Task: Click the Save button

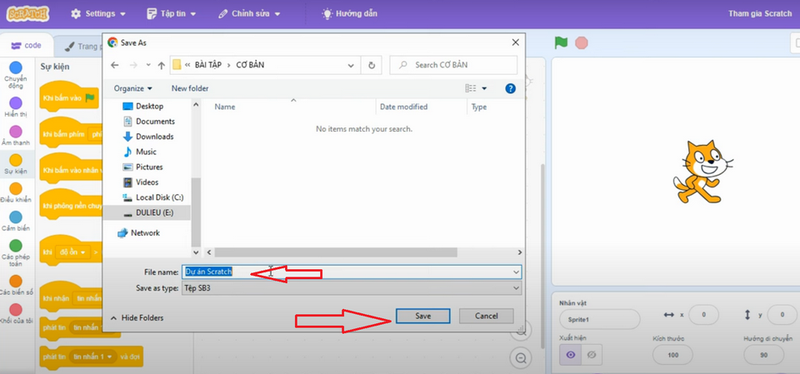Action: coord(423,316)
